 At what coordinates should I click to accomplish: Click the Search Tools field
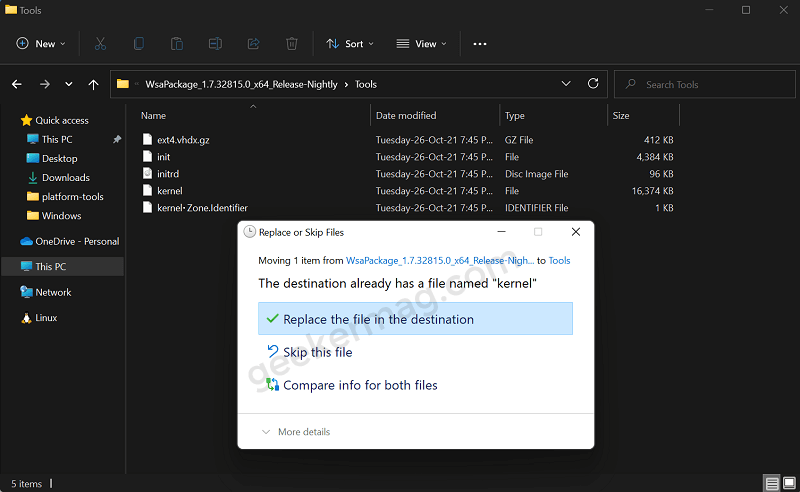(705, 84)
